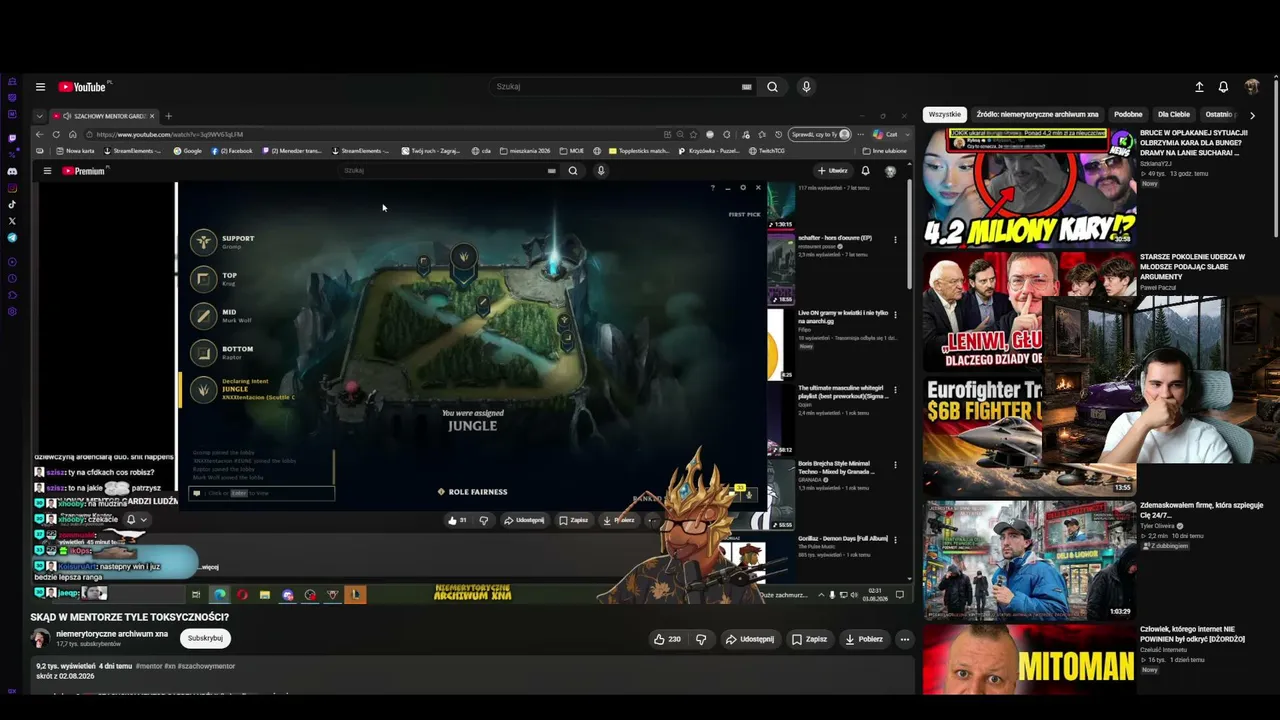The image size is (1280, 720).
Task: Open options for schafter - hors d'oeuvre video
Action: click(895, 239)
